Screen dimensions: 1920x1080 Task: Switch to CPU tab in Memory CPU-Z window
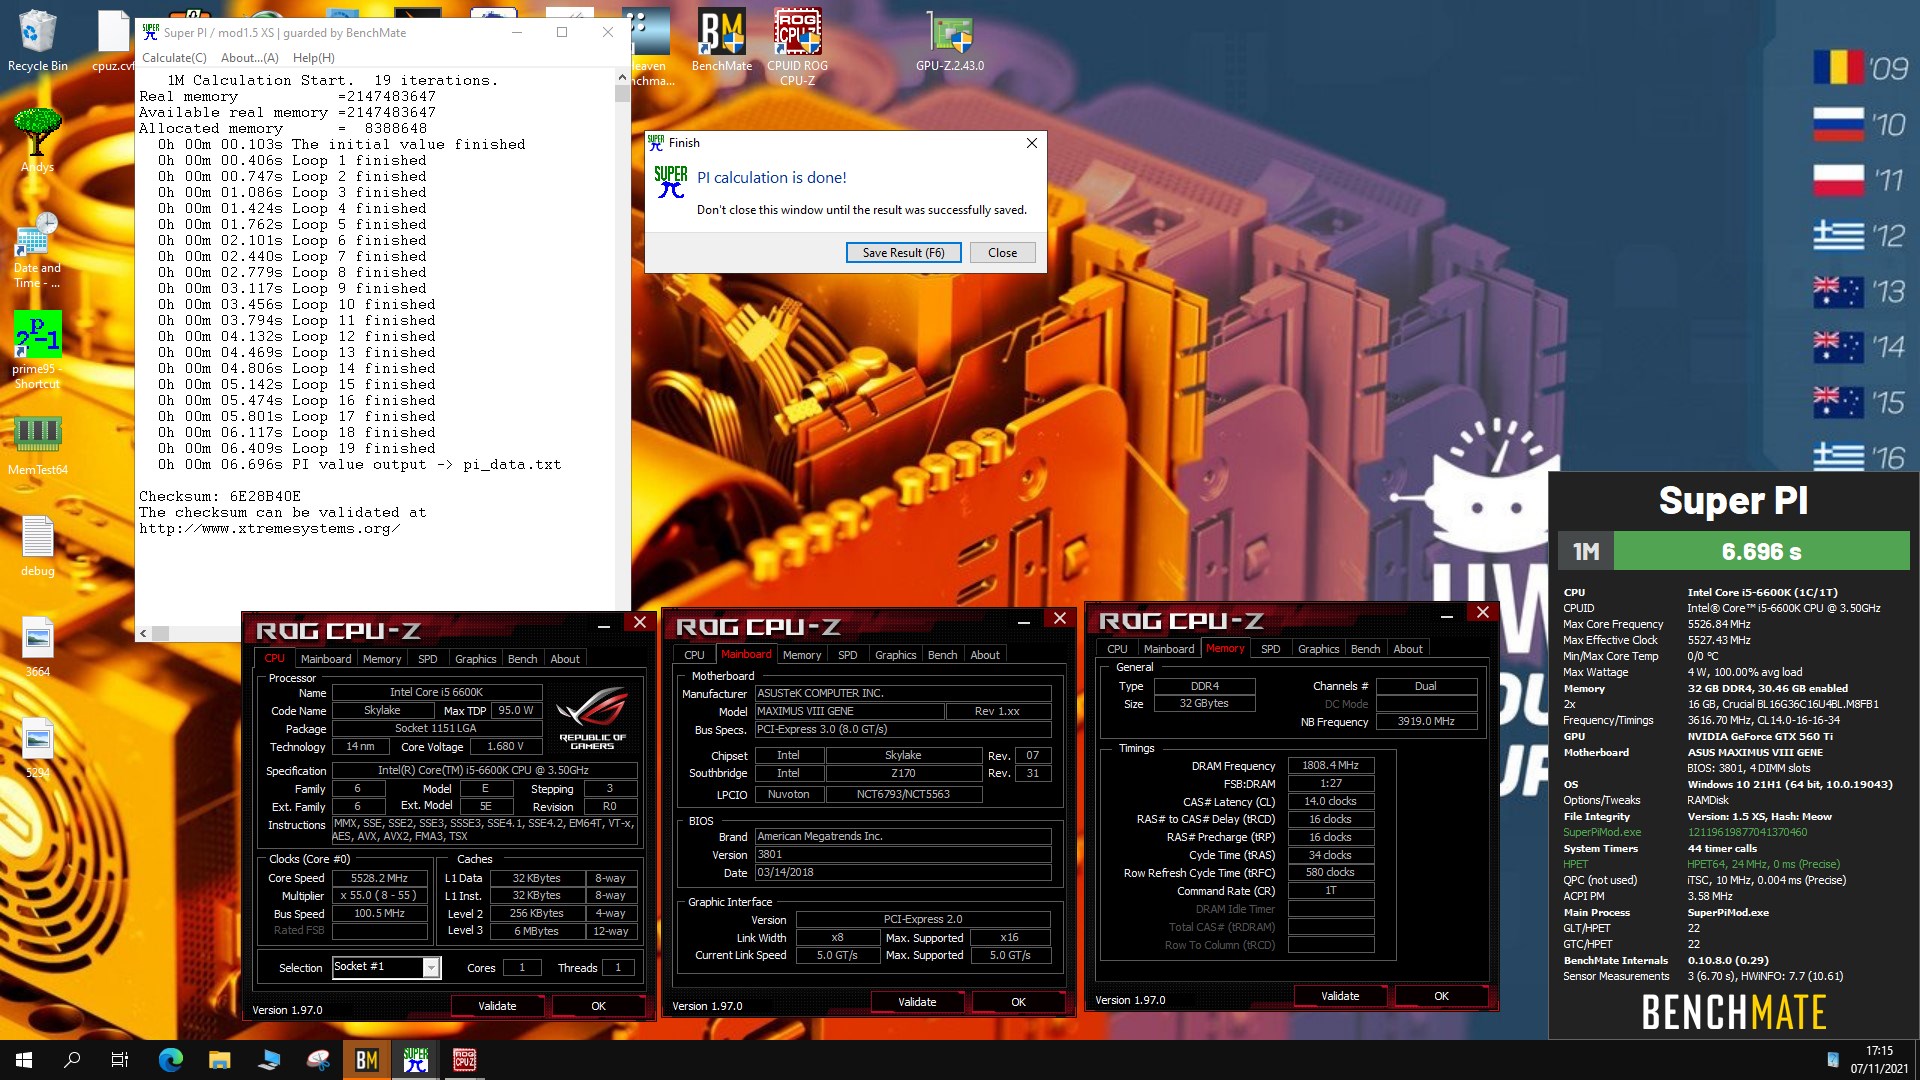coord(1117,649)
